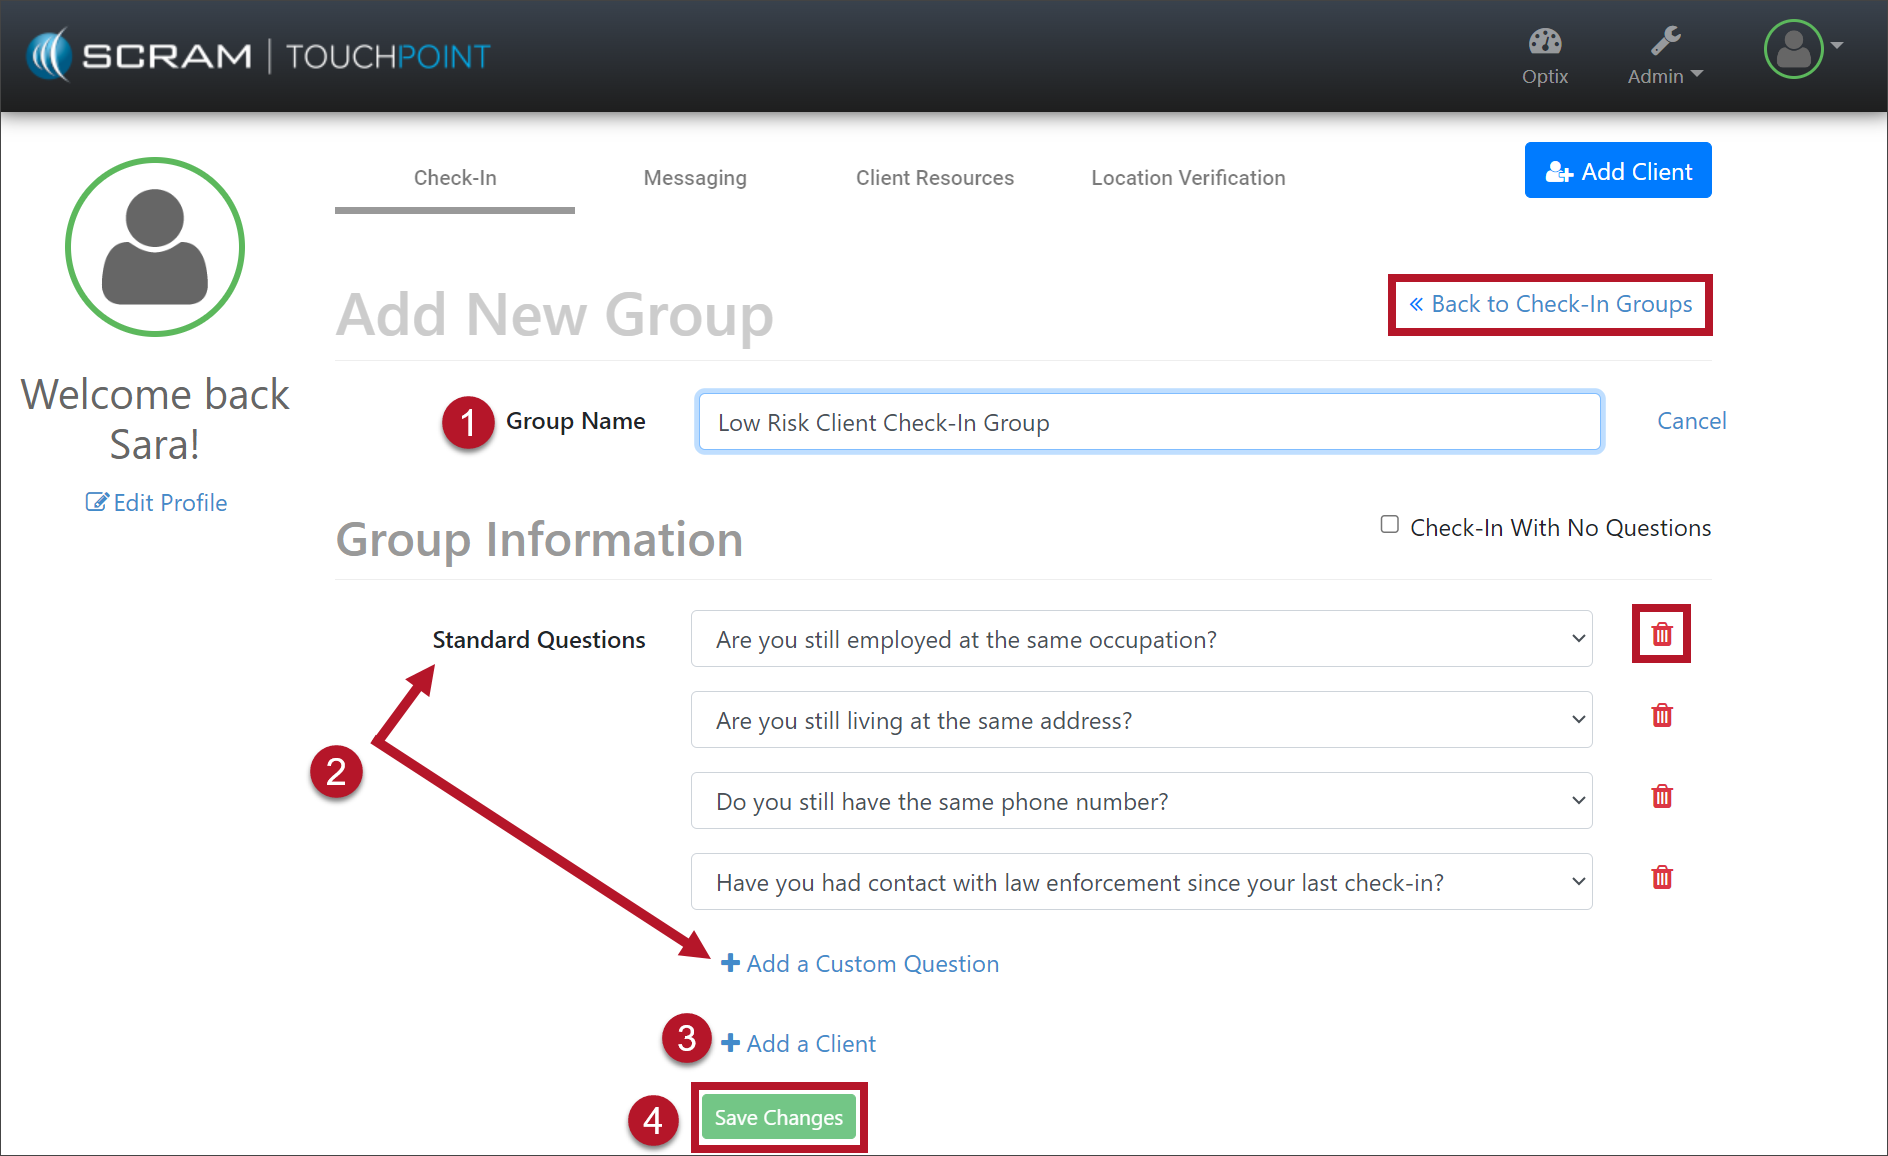
Task: Open the employment occupation question dropdown
Action: pyautogui.click(x=1140, y=639)
